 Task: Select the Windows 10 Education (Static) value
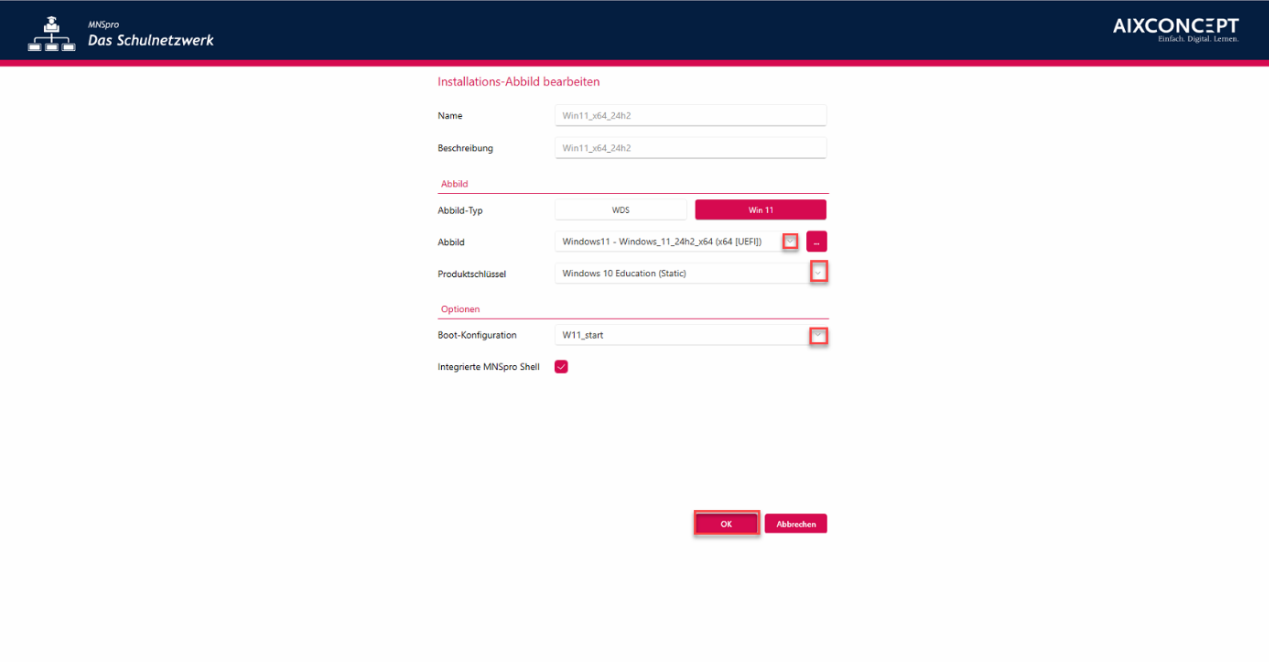[x=624, y=273]
